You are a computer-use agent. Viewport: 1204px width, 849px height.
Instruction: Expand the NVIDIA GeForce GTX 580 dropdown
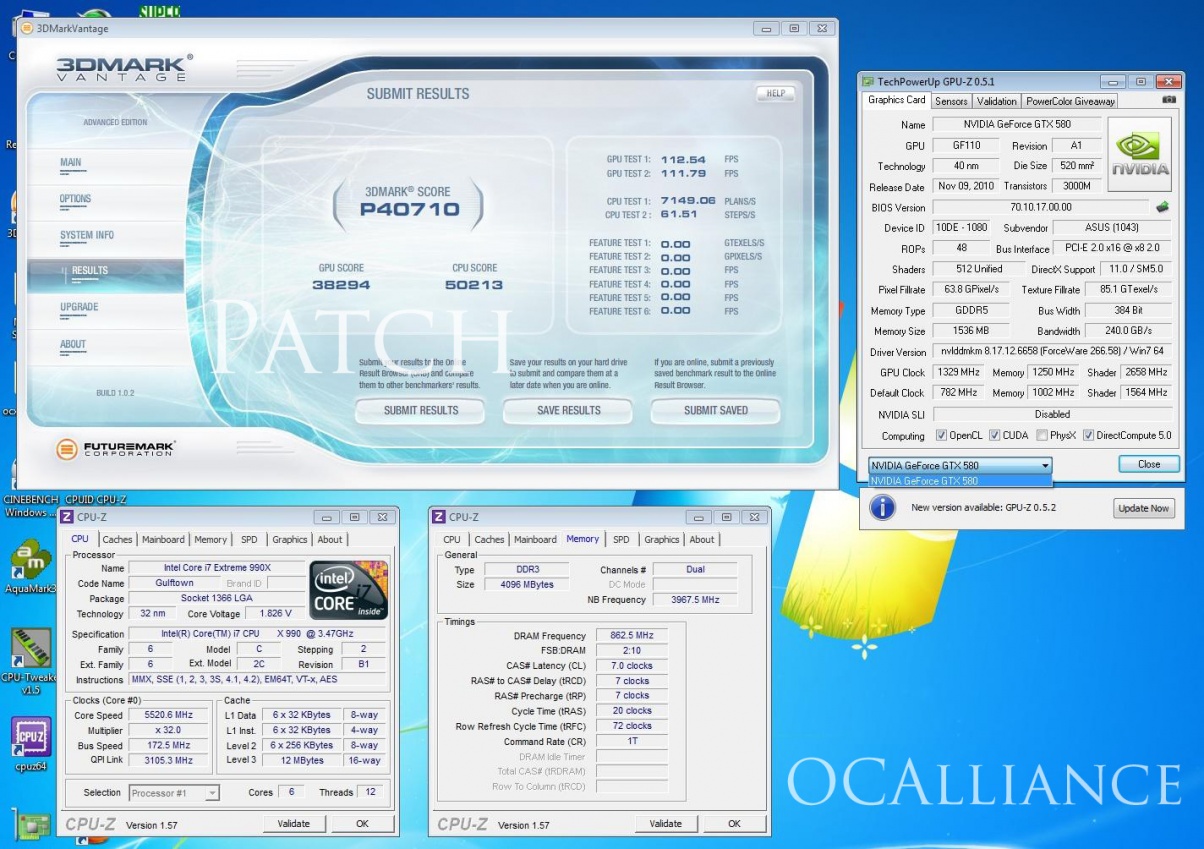click(1045, 465)
